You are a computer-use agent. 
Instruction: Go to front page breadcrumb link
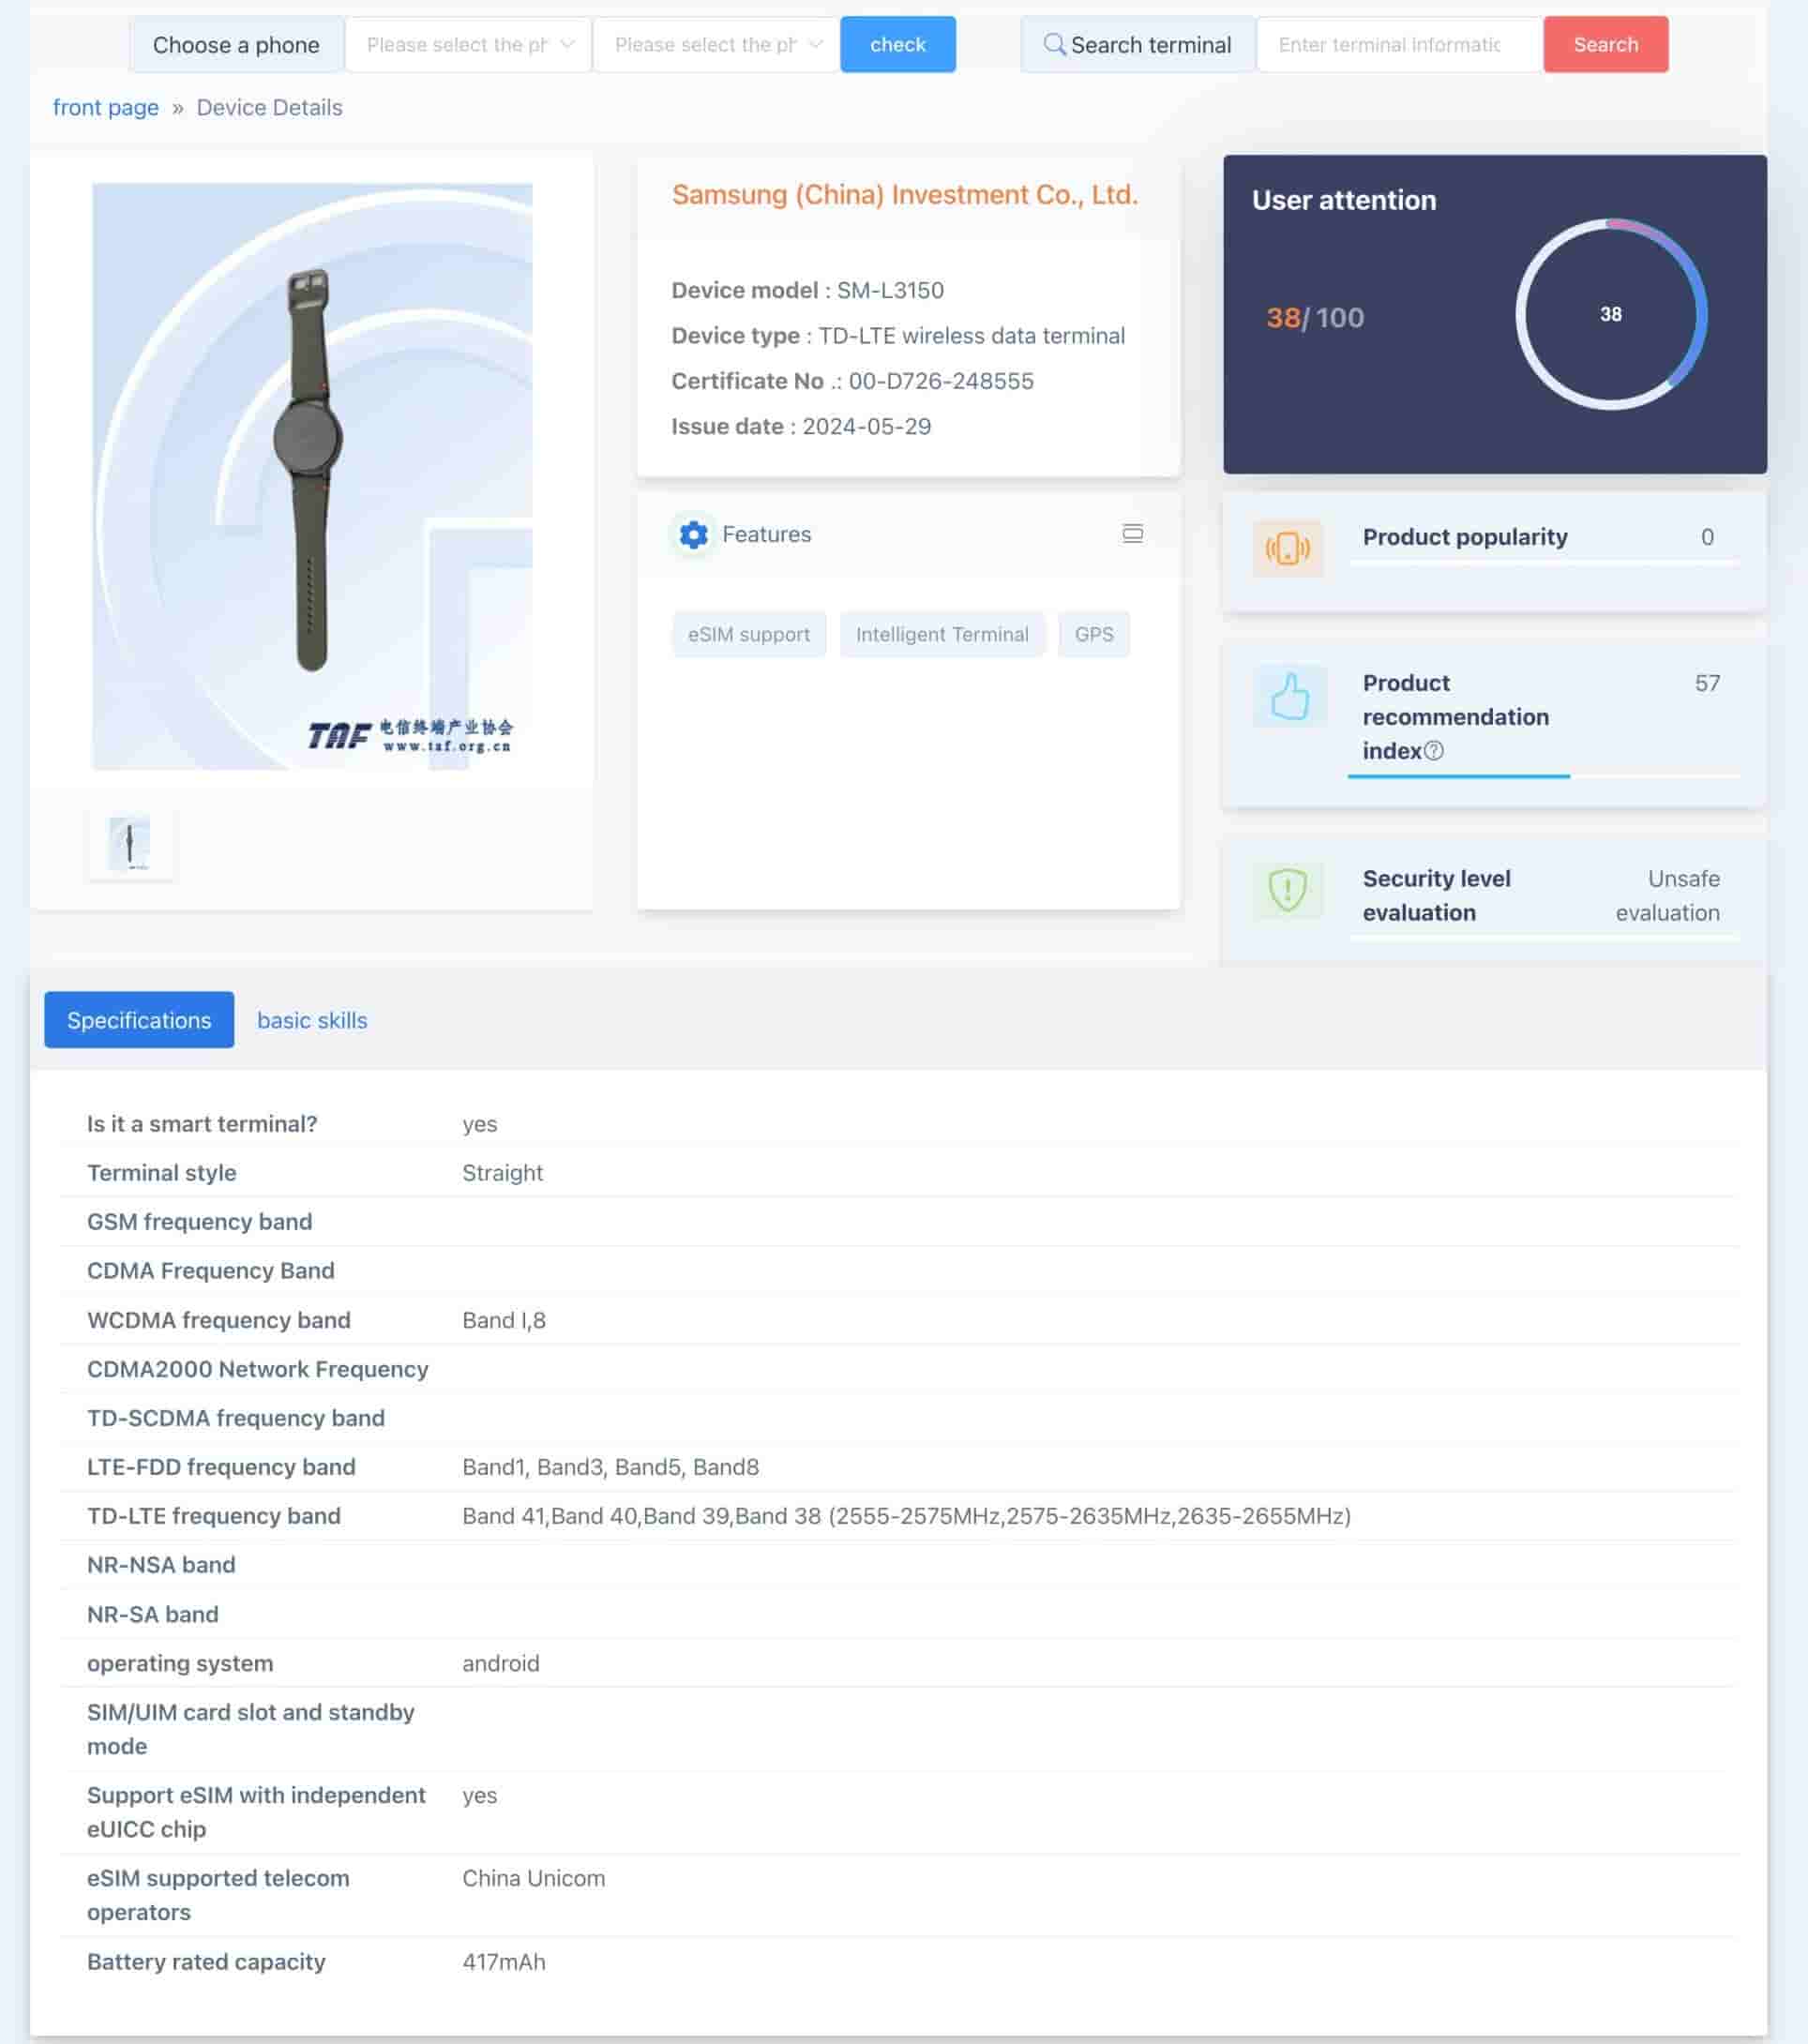click(x=106, y=108)
